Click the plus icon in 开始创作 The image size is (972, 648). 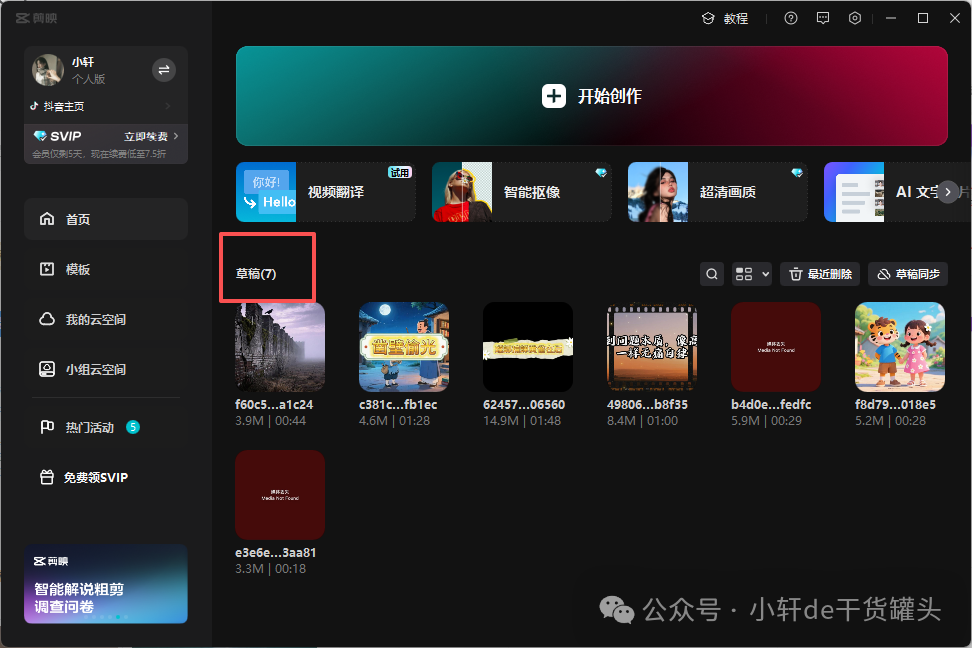click(554, 96)
